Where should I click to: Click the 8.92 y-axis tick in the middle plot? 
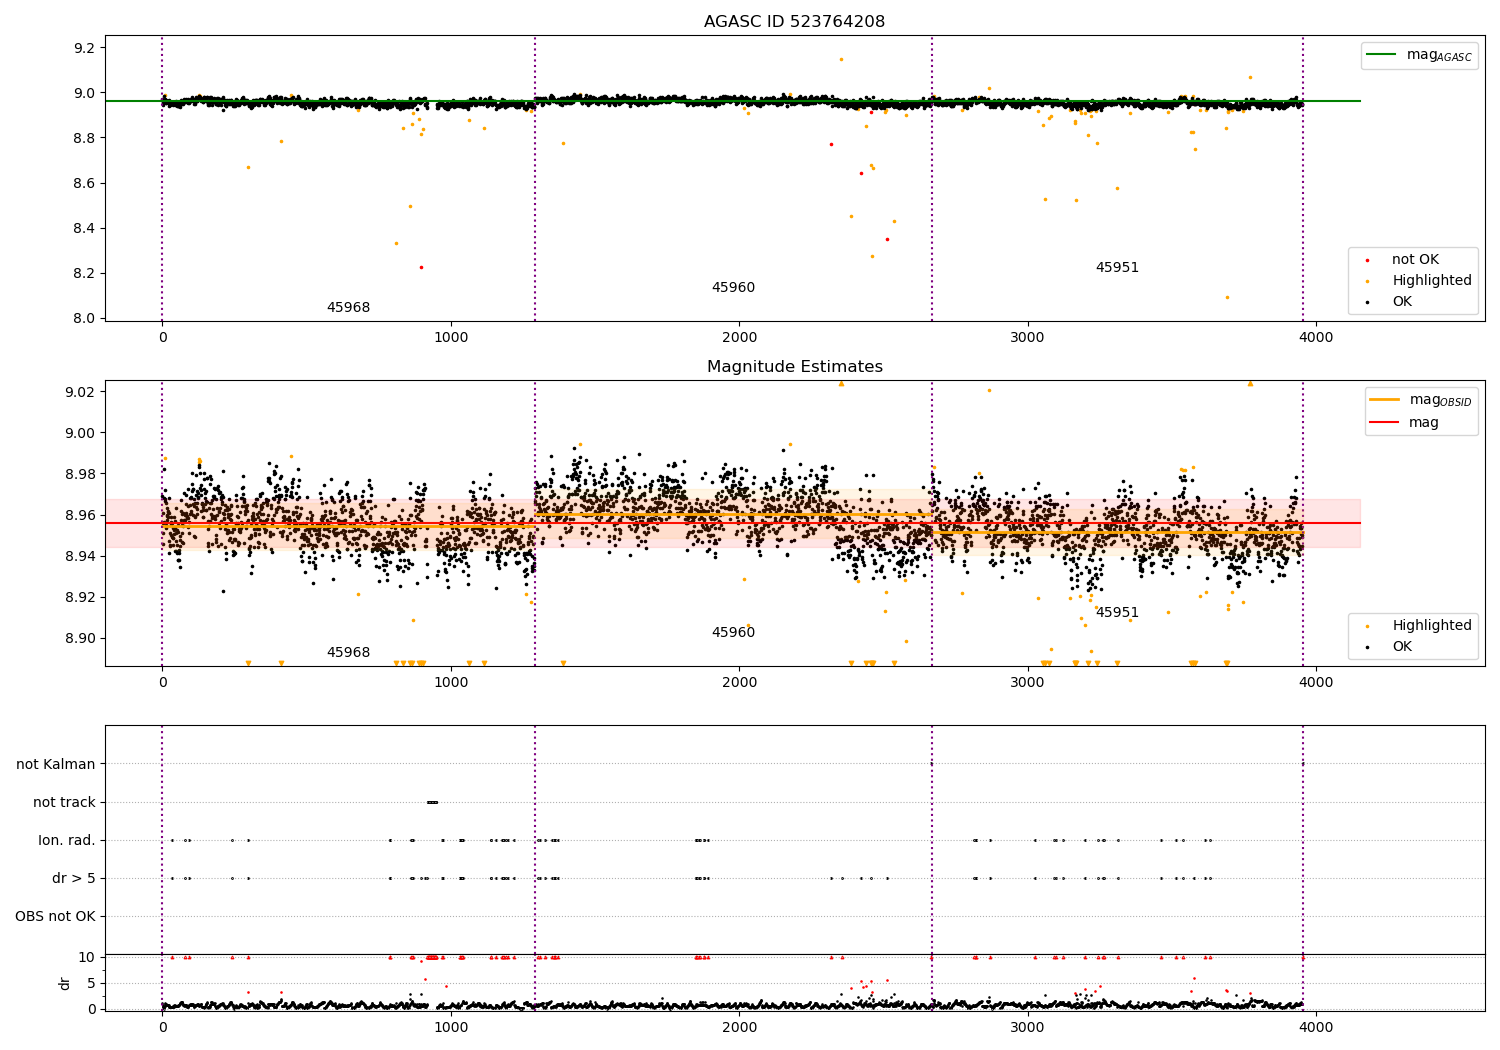(80, 597)
